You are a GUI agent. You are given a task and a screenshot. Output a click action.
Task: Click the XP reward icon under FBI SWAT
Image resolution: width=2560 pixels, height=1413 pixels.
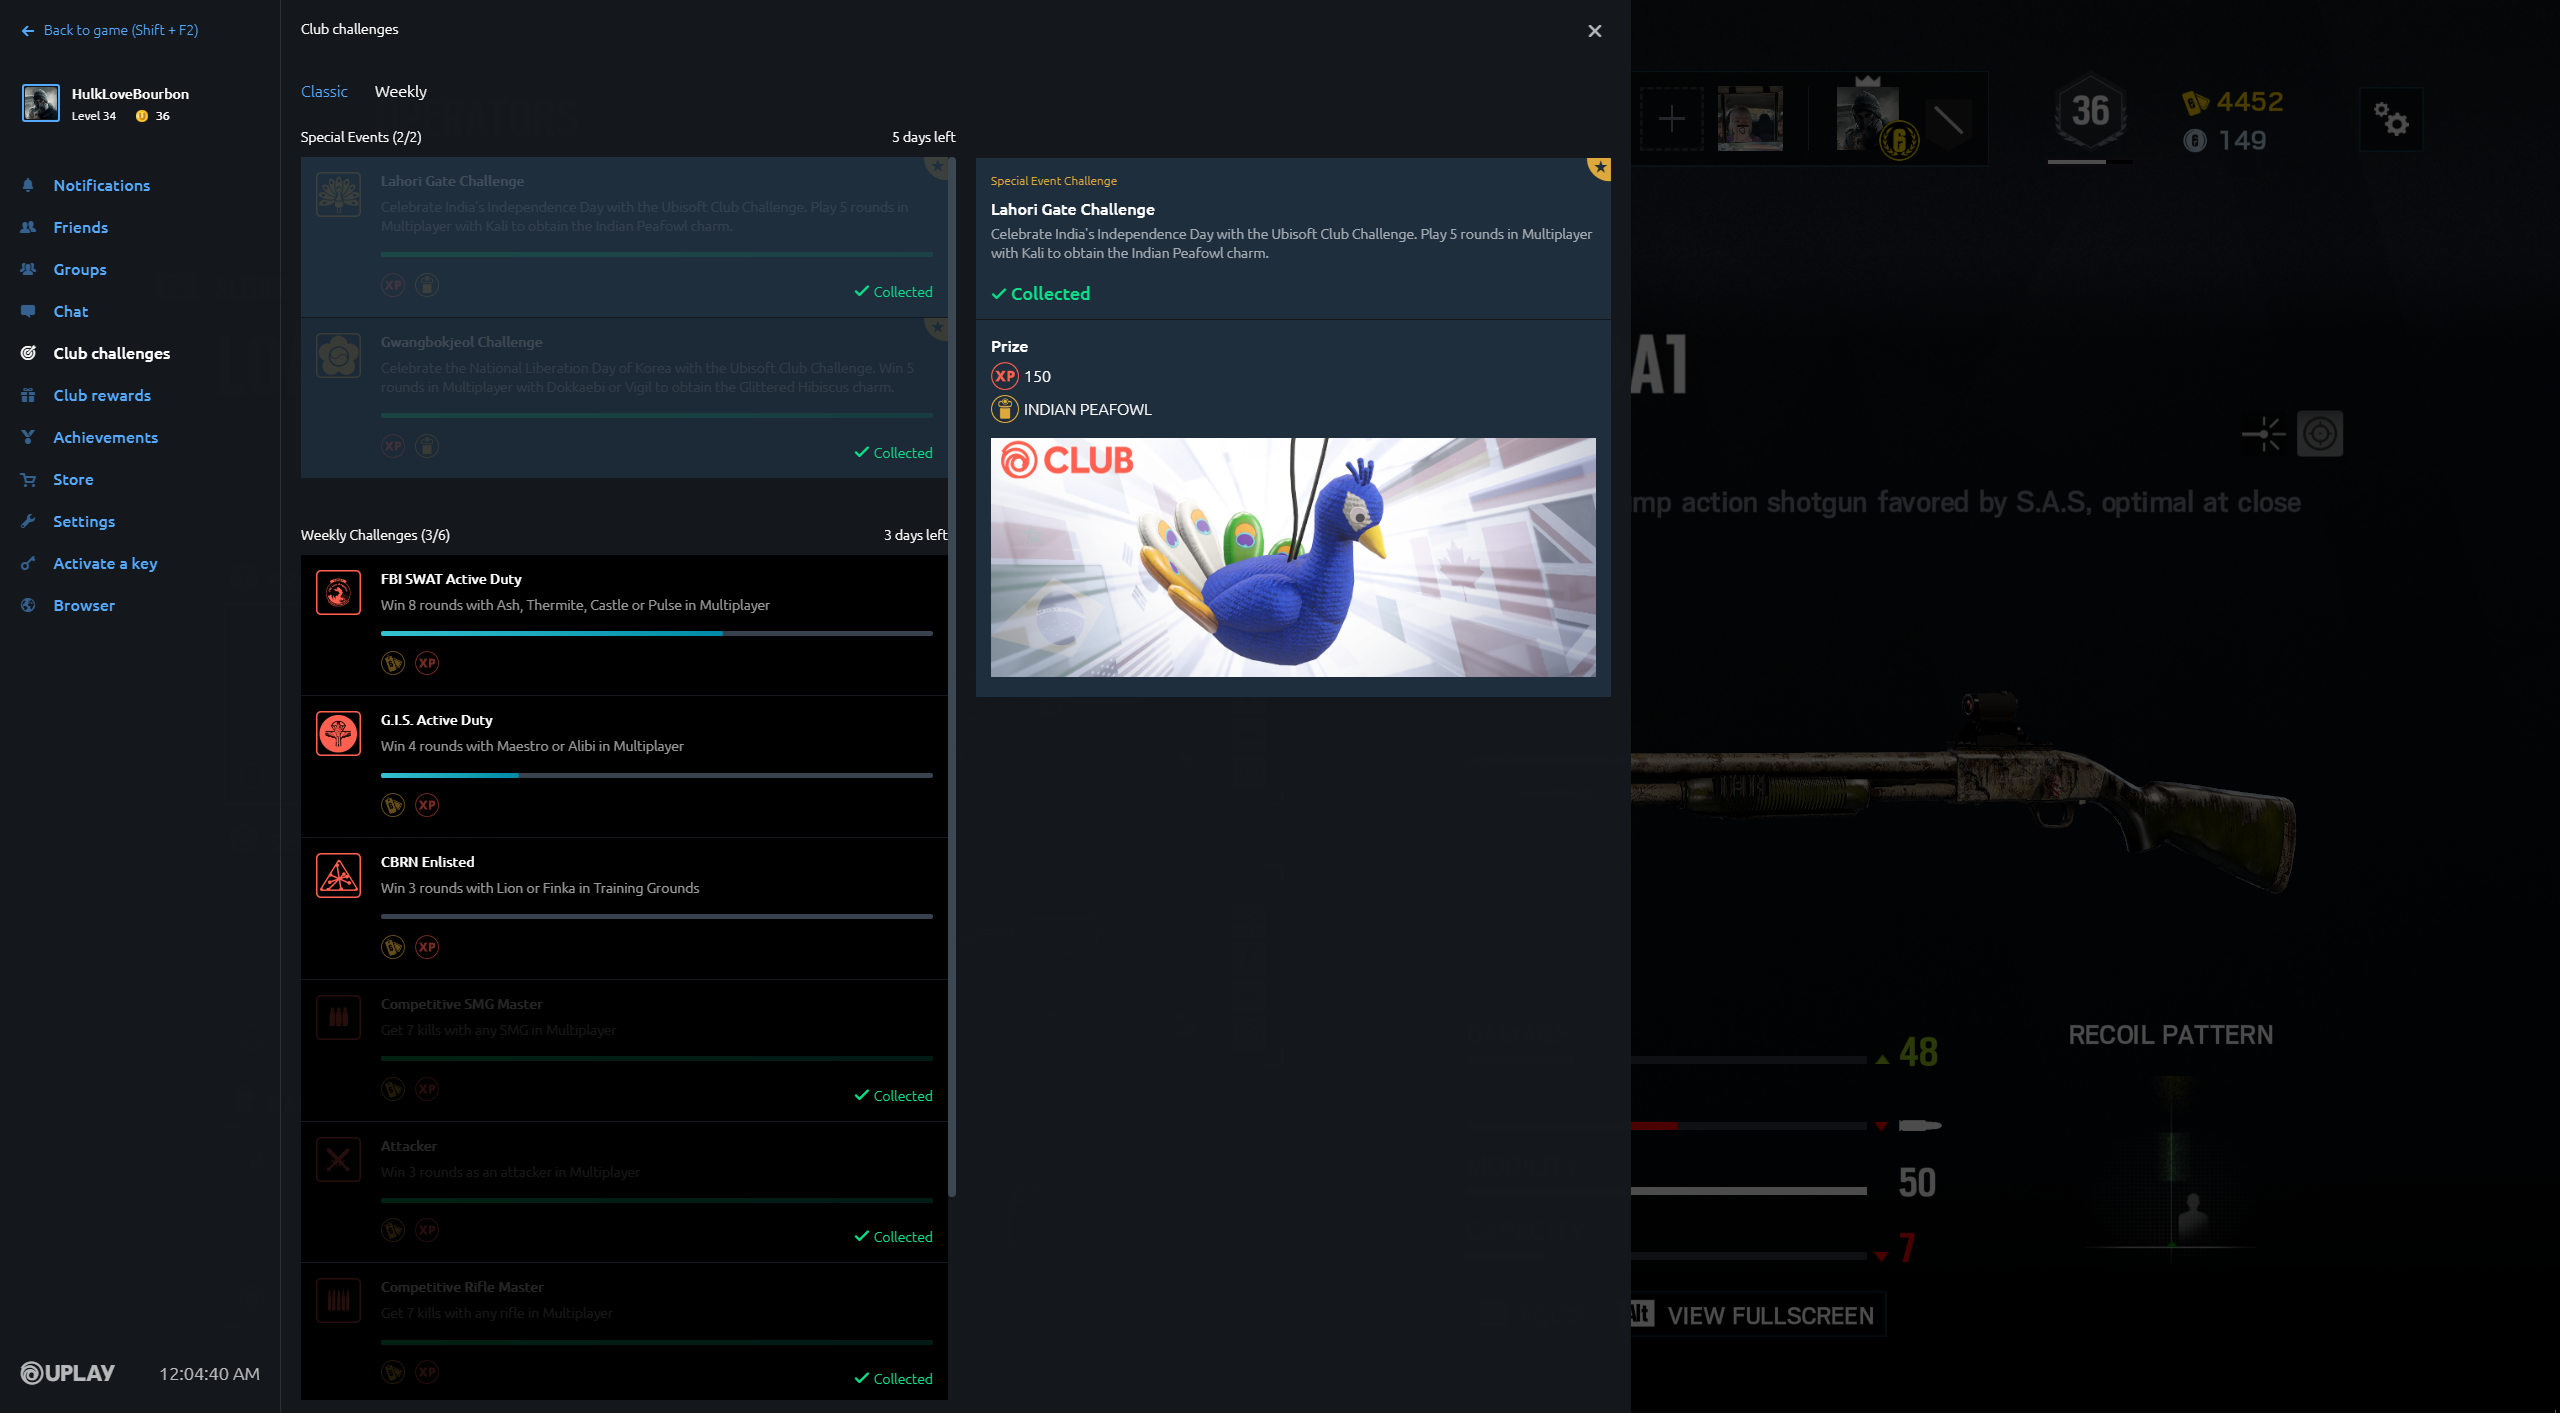[427, 663]
